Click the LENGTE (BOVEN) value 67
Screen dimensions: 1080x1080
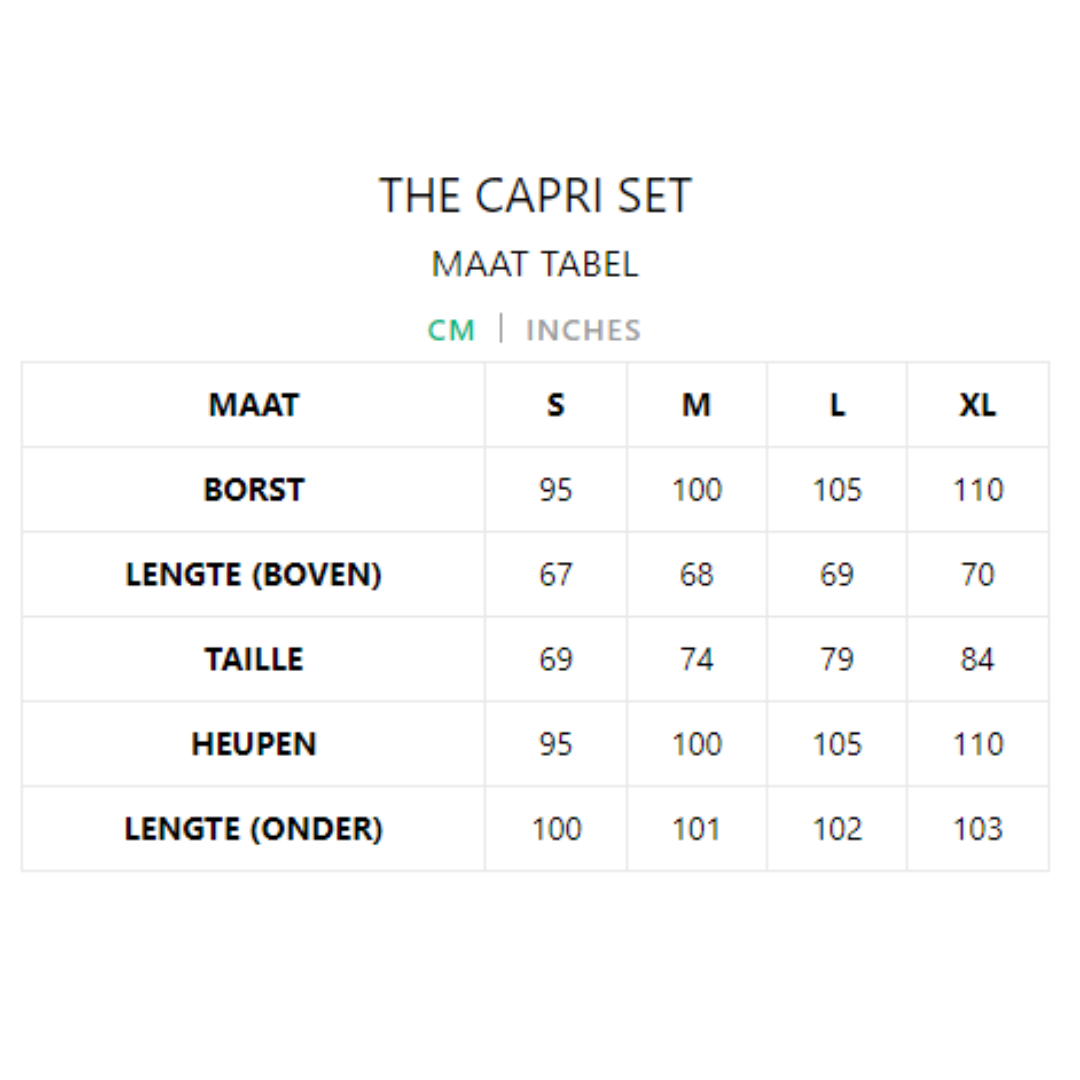point(556,575)
